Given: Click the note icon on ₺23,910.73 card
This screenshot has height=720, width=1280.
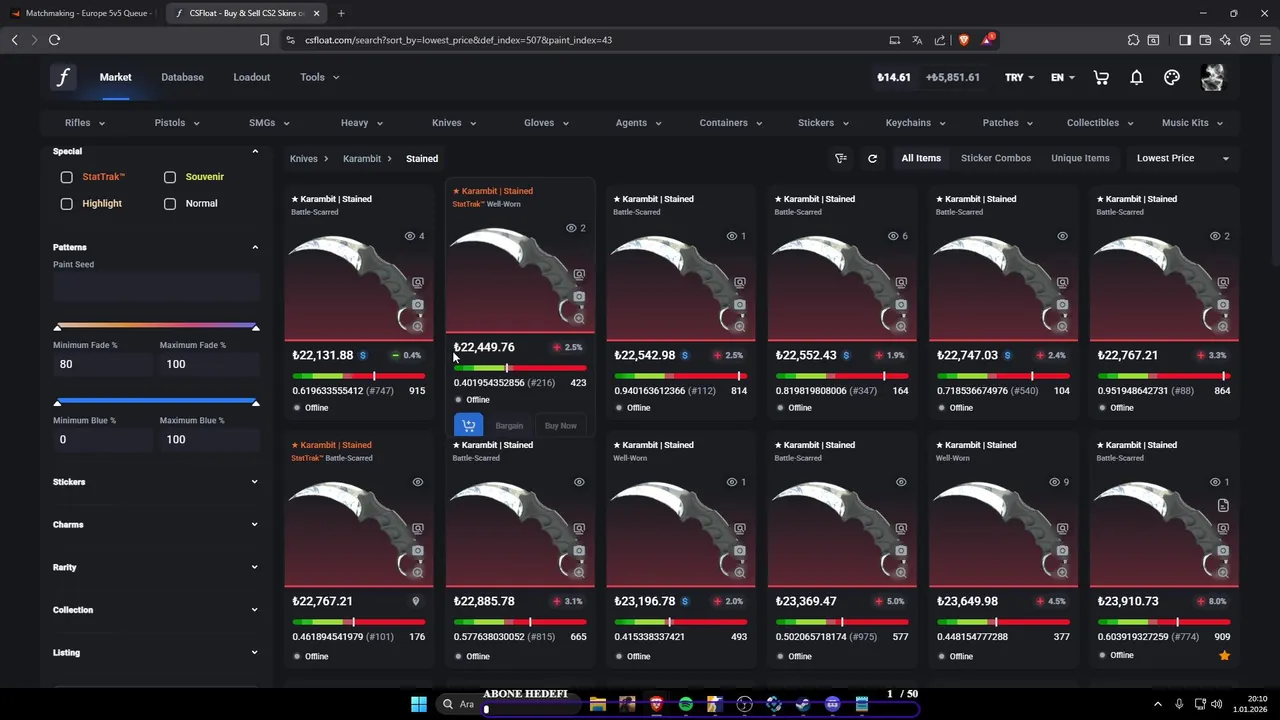Looking at the screenshot, I should point(1223,506).
